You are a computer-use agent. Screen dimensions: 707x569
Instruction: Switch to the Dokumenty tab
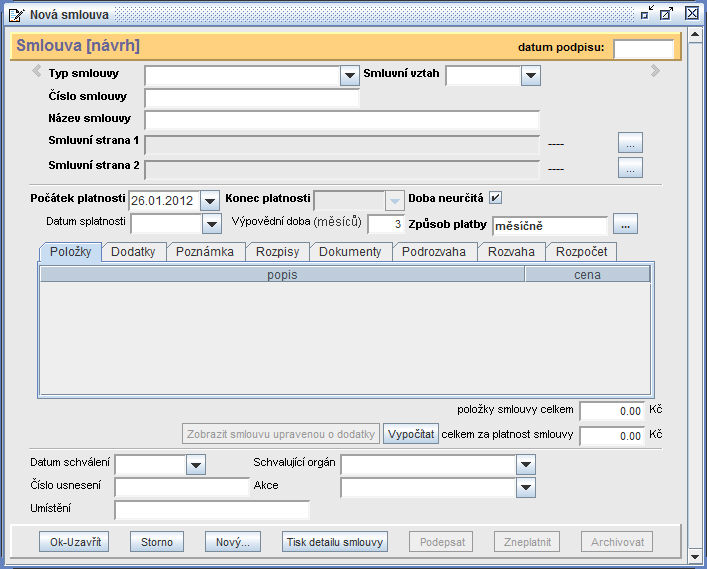pos(350,252)
